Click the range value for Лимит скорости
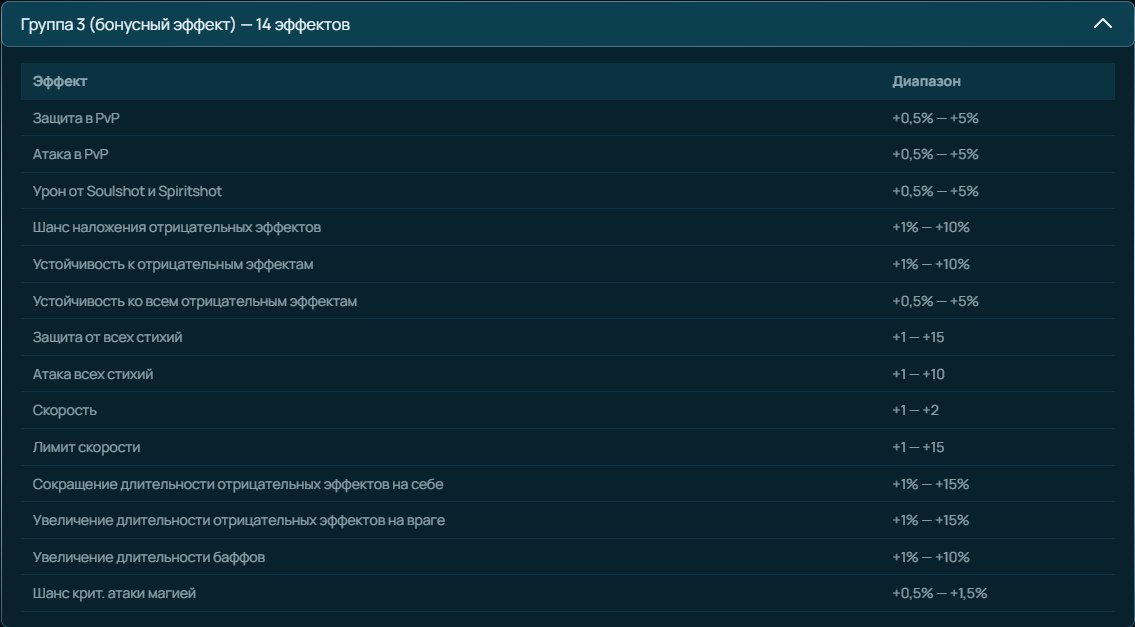The height and width of the screenshot is (627, 1135). point(918,447)
